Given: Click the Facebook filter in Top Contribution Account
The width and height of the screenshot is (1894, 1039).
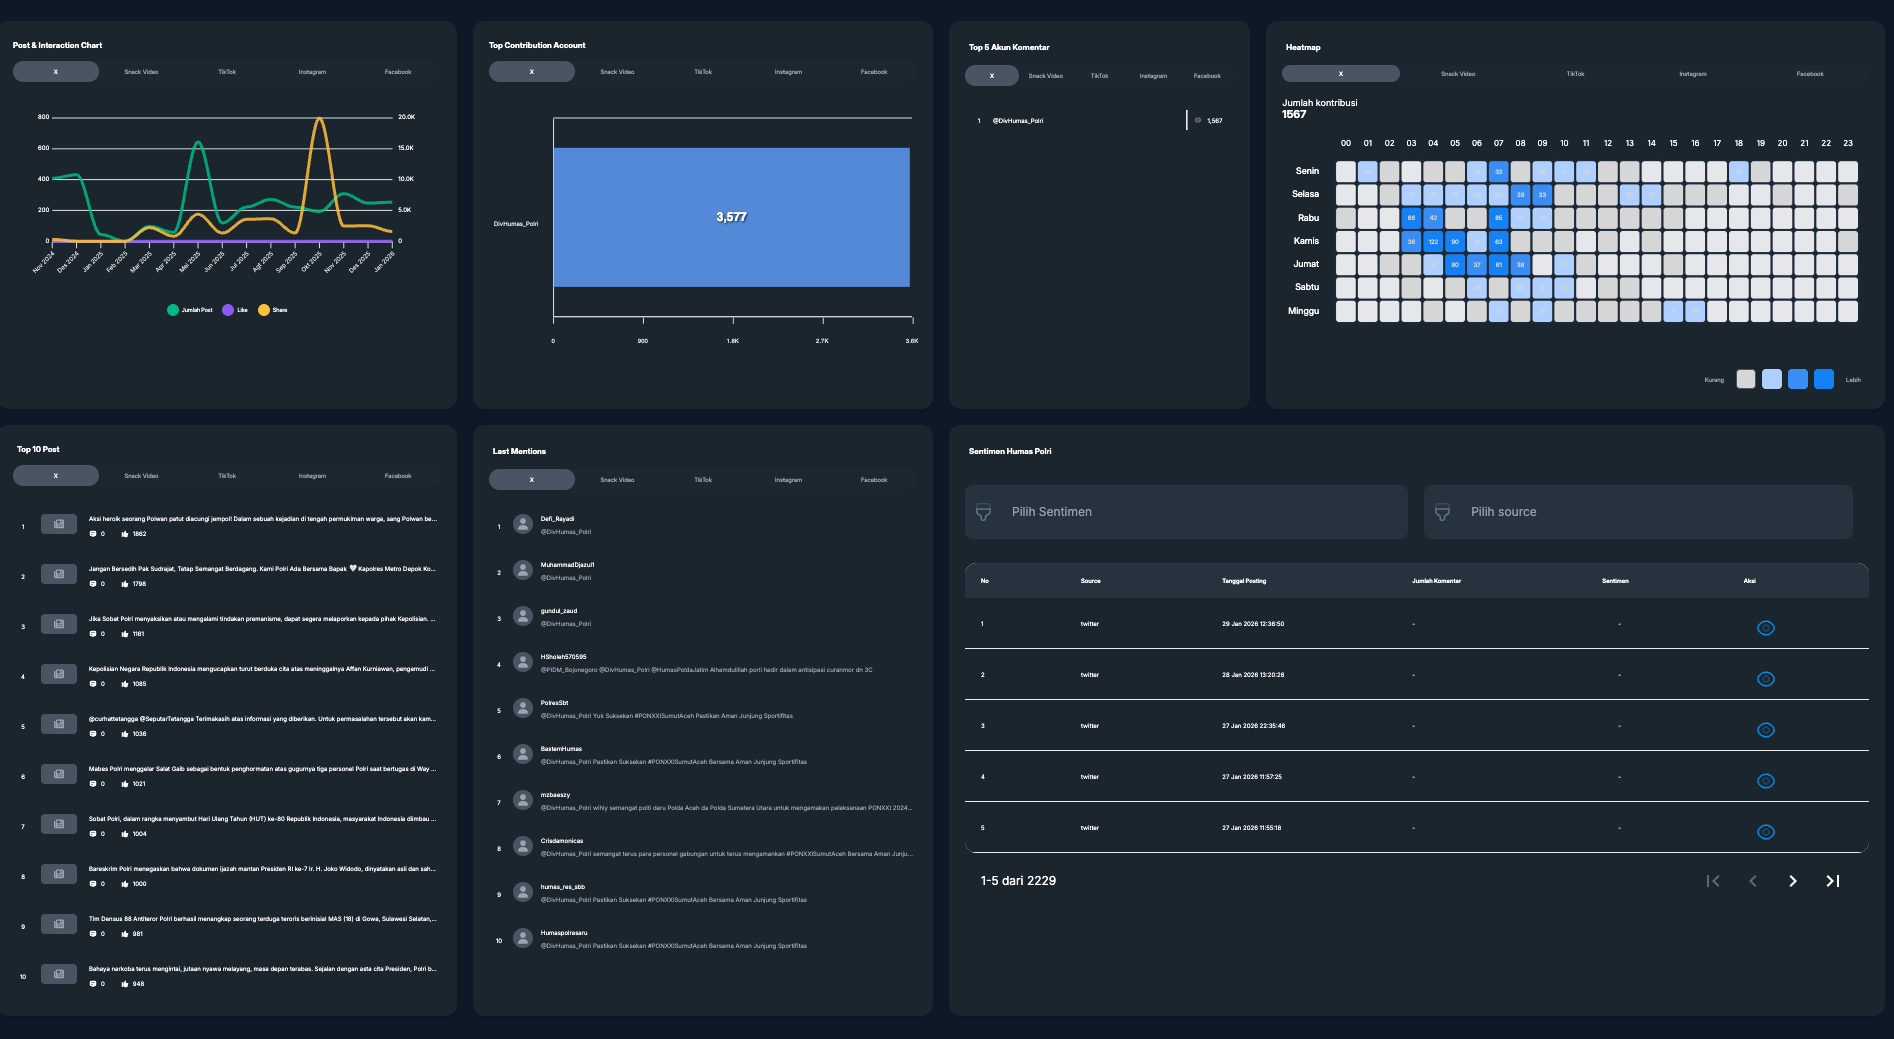Looking at the screenshot, I should coord(873,71).
